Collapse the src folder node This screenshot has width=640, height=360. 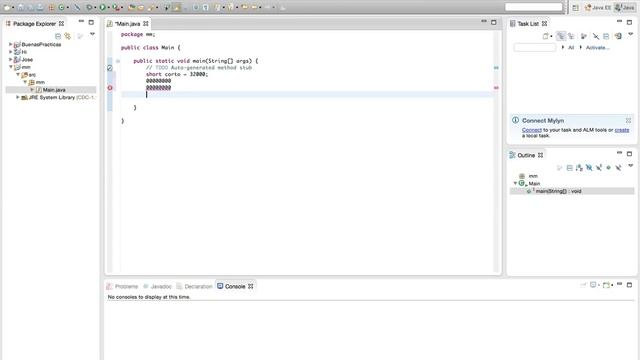click(x=18, y=75)
